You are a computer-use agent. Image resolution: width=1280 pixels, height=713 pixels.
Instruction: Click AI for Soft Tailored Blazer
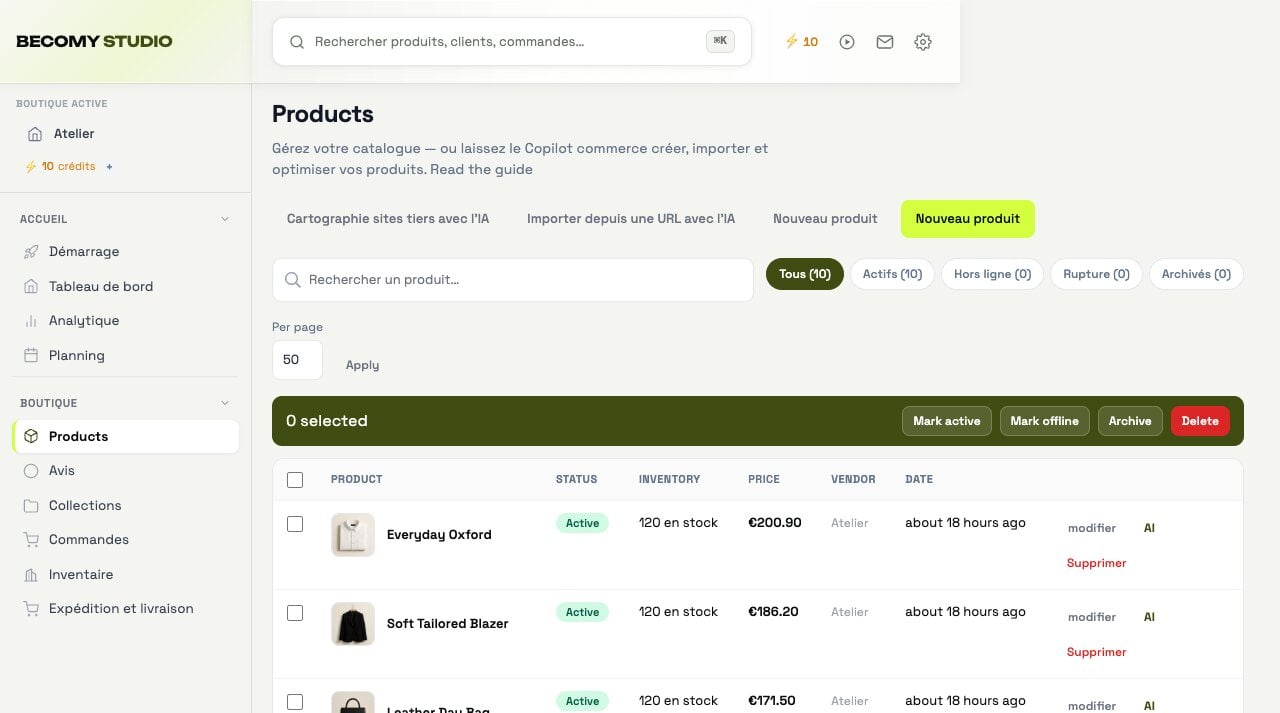coord(1149,617)
